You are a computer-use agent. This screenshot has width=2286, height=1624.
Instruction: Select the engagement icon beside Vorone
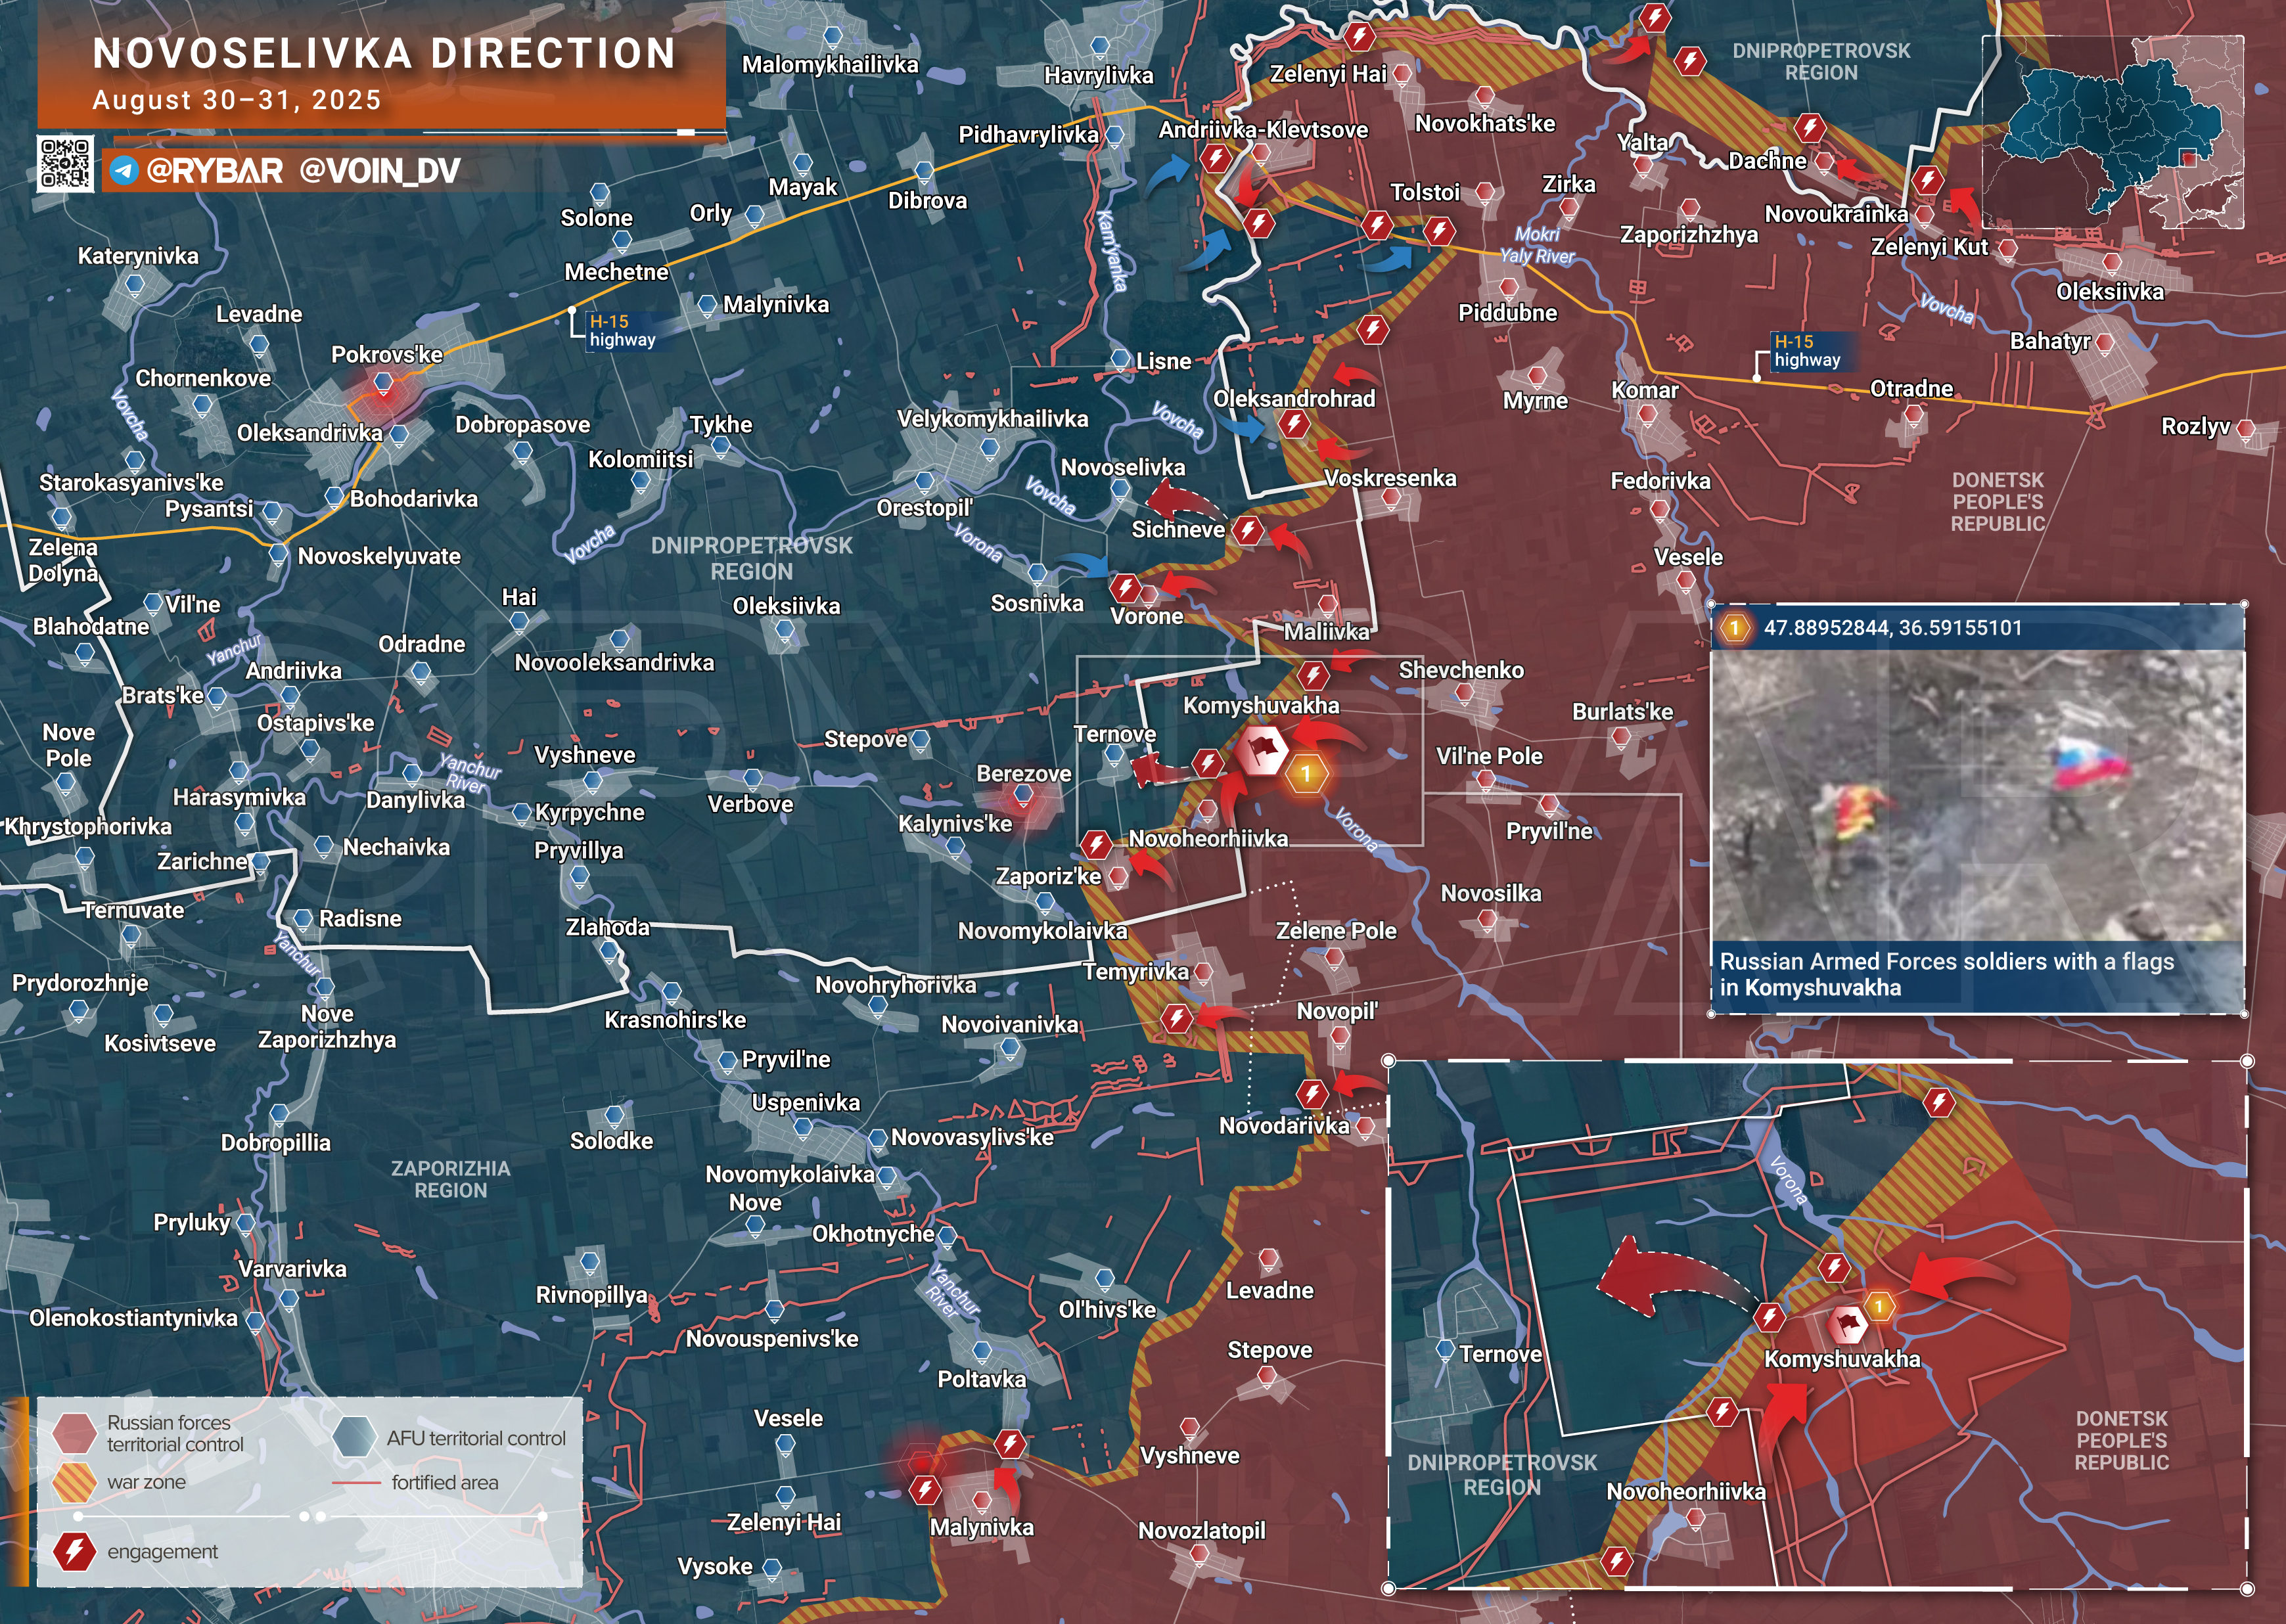[1125, 587]
